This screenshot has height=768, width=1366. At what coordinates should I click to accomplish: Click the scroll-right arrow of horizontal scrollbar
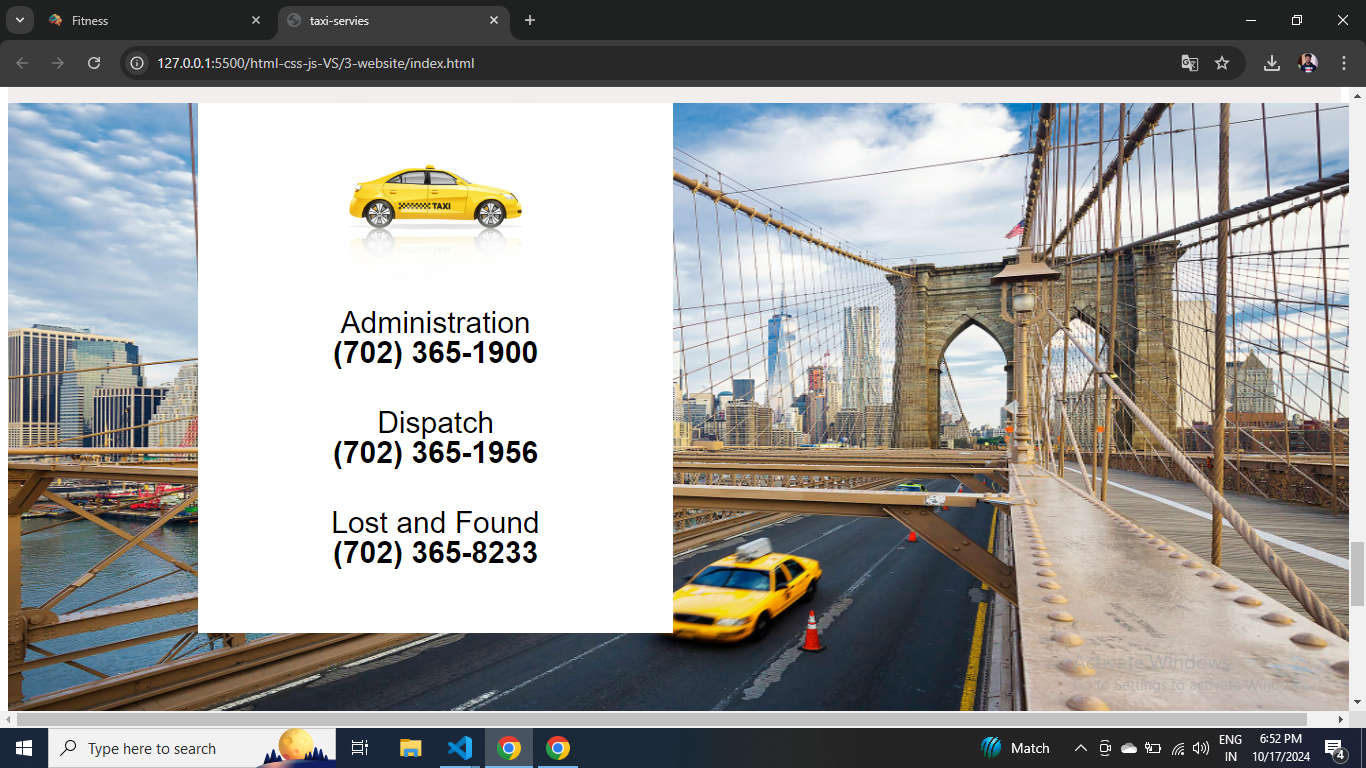[x=1341, y=719]
